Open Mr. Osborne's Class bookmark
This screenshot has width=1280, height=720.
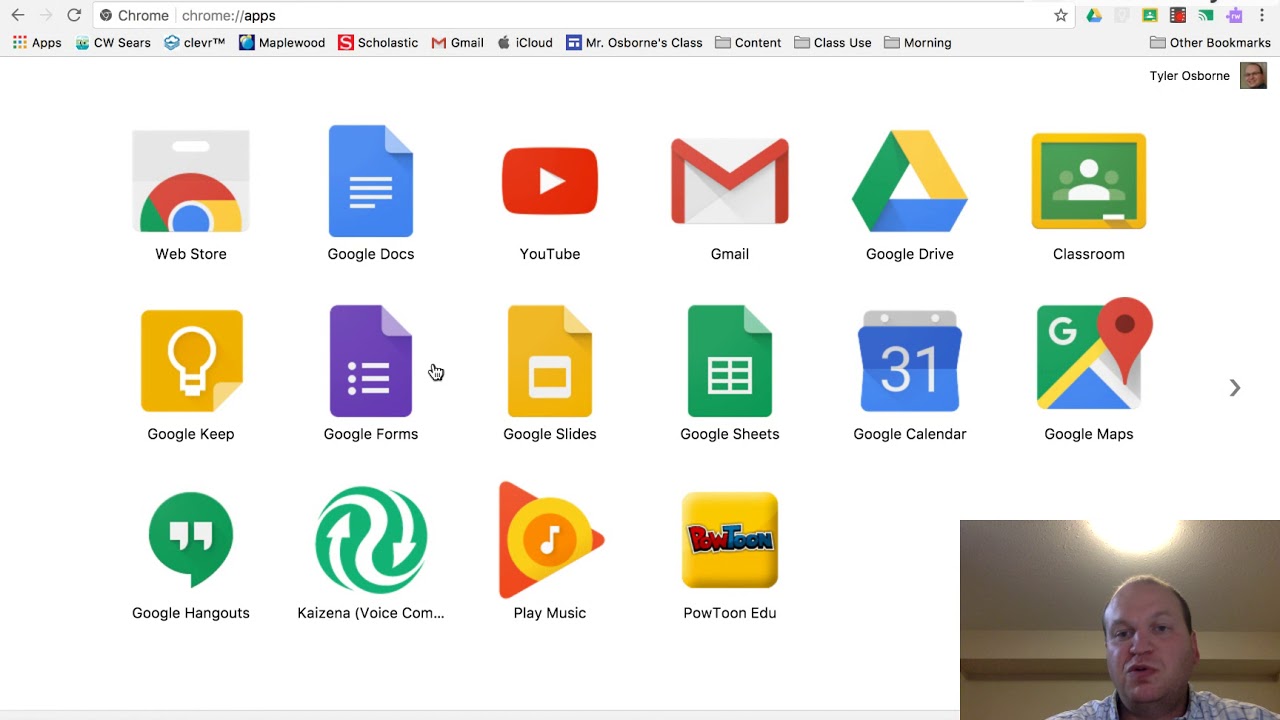click(x=634, y=43)
